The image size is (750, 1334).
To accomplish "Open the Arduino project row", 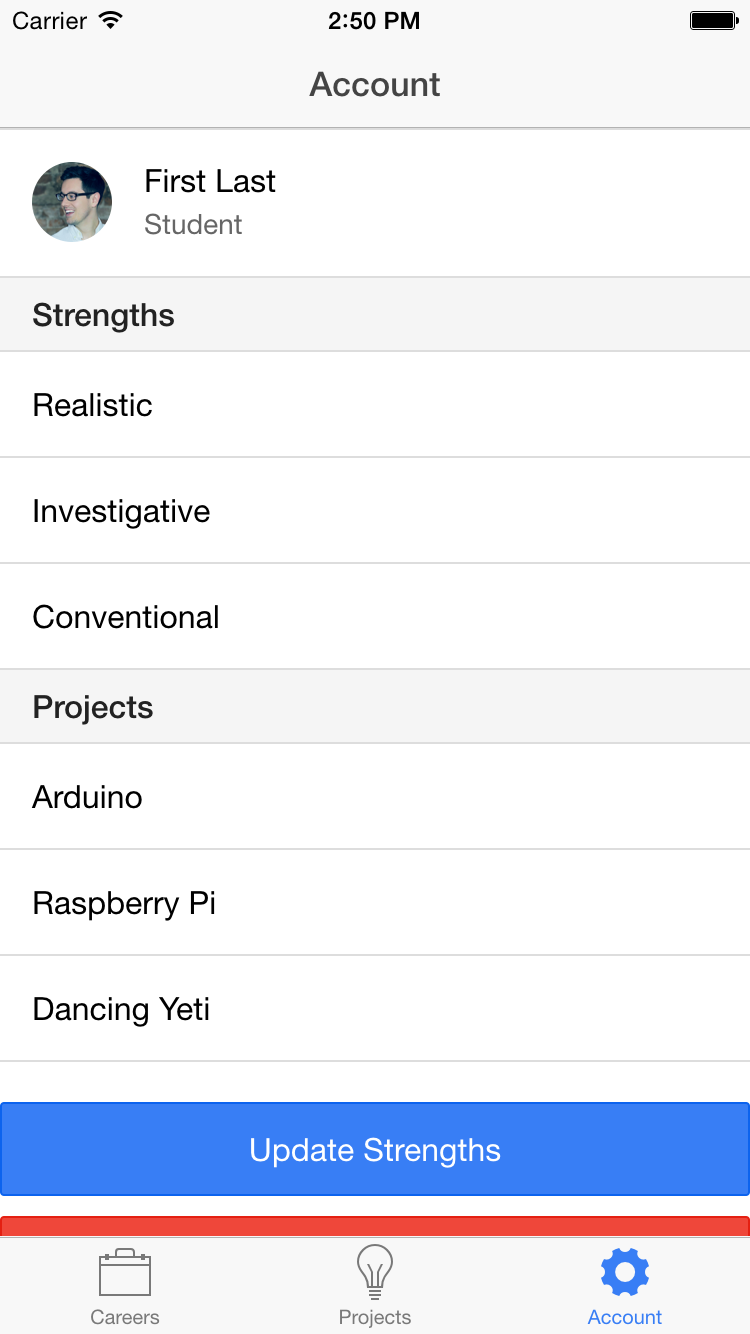I will (375, 797).
